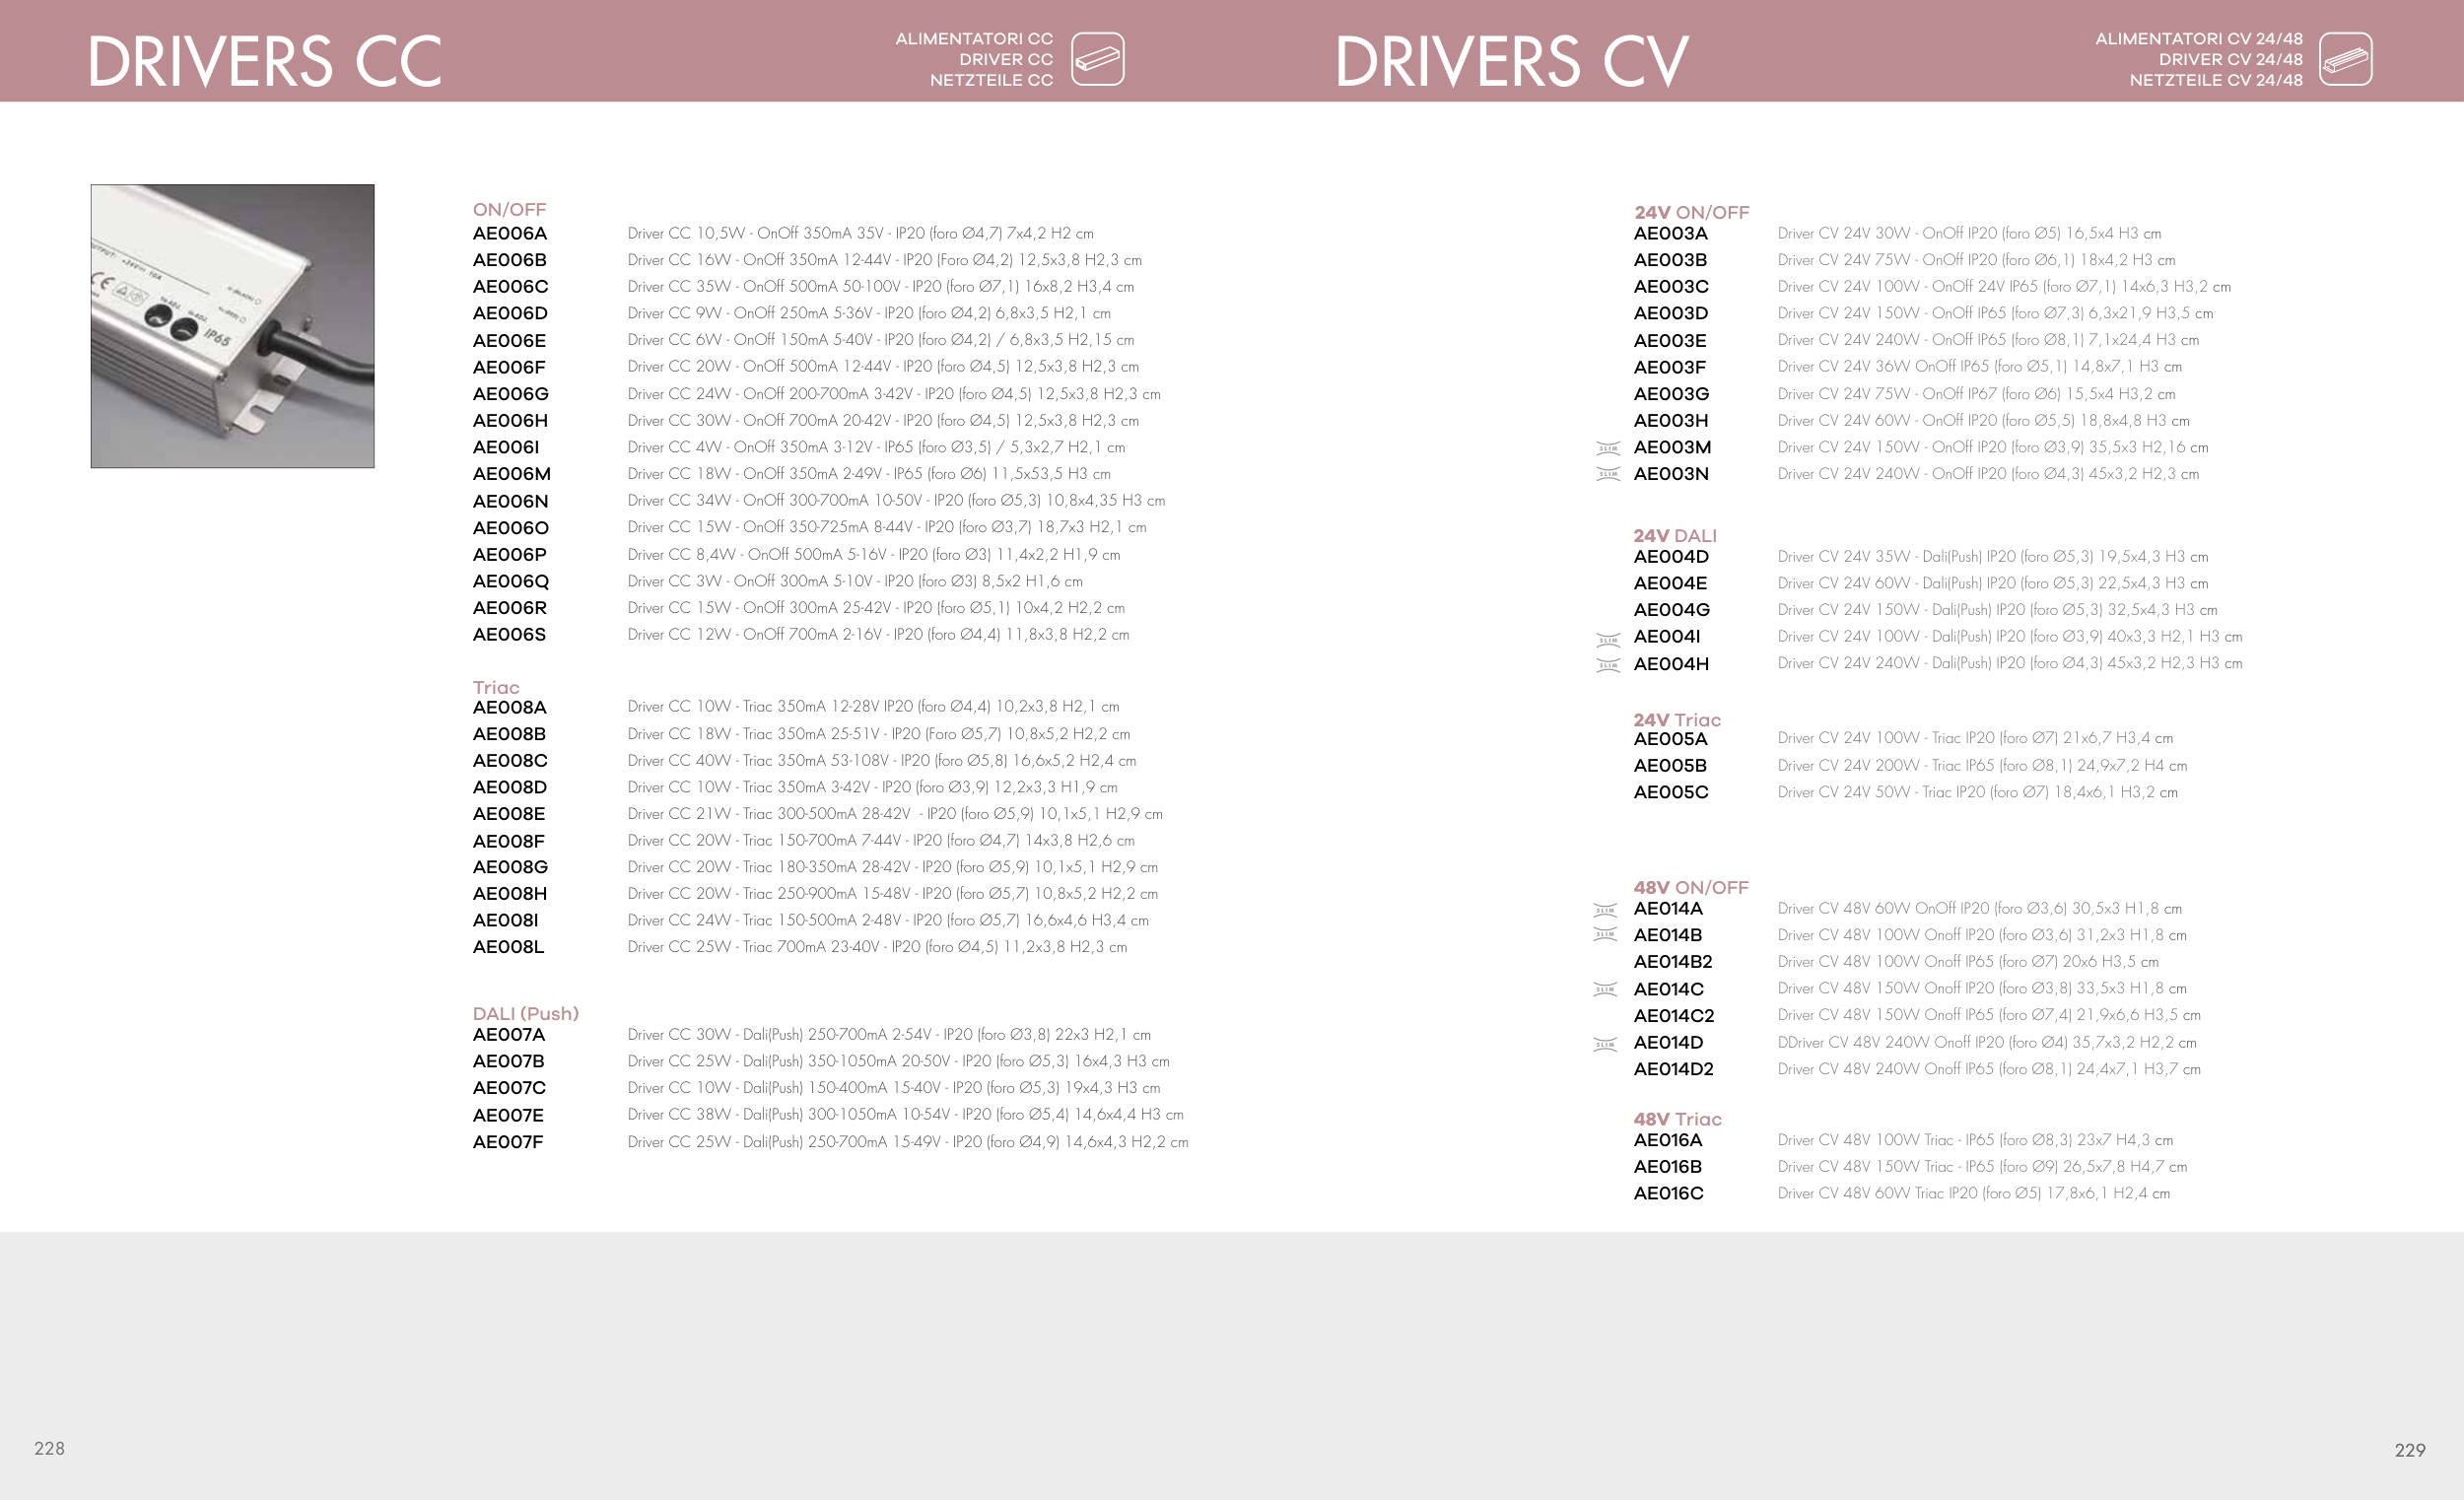Image resolution: width=2464 pixels, height=1500 pixels.
Task: Select the DALI (Push) section heading
Action: [525, 1013]
